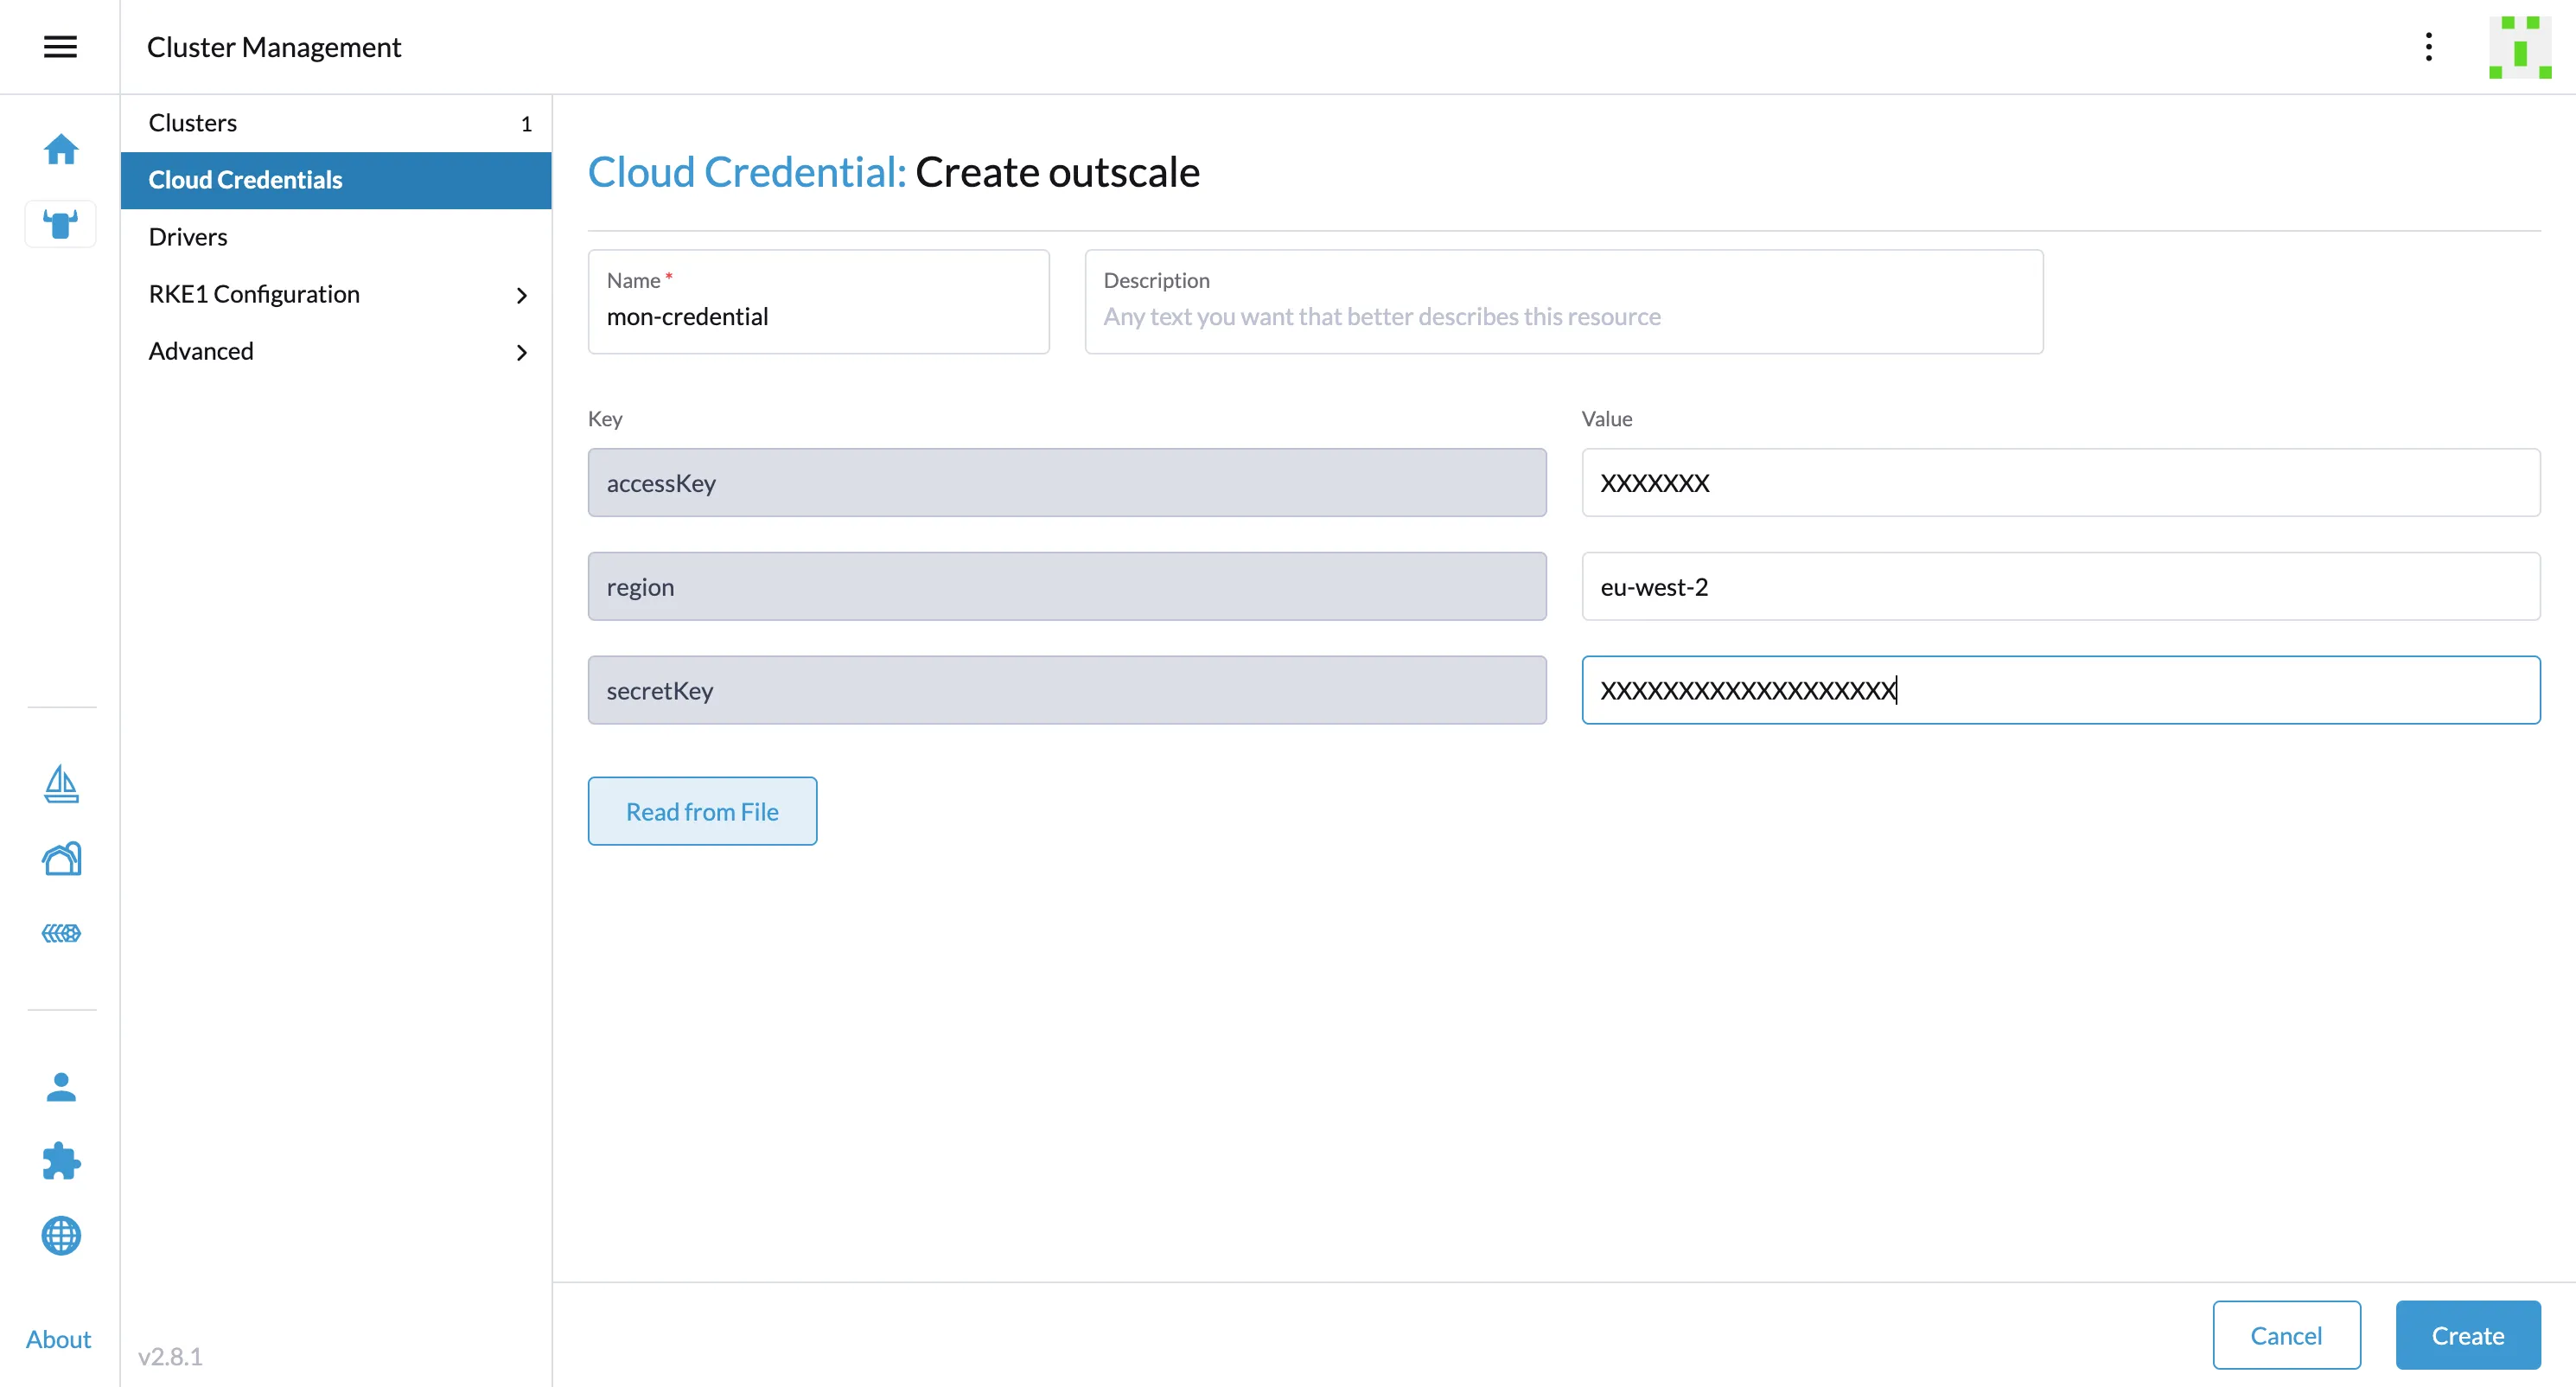Open the hamburger navigation menu
The image size is (2576, 1387).
click(60, 47)
